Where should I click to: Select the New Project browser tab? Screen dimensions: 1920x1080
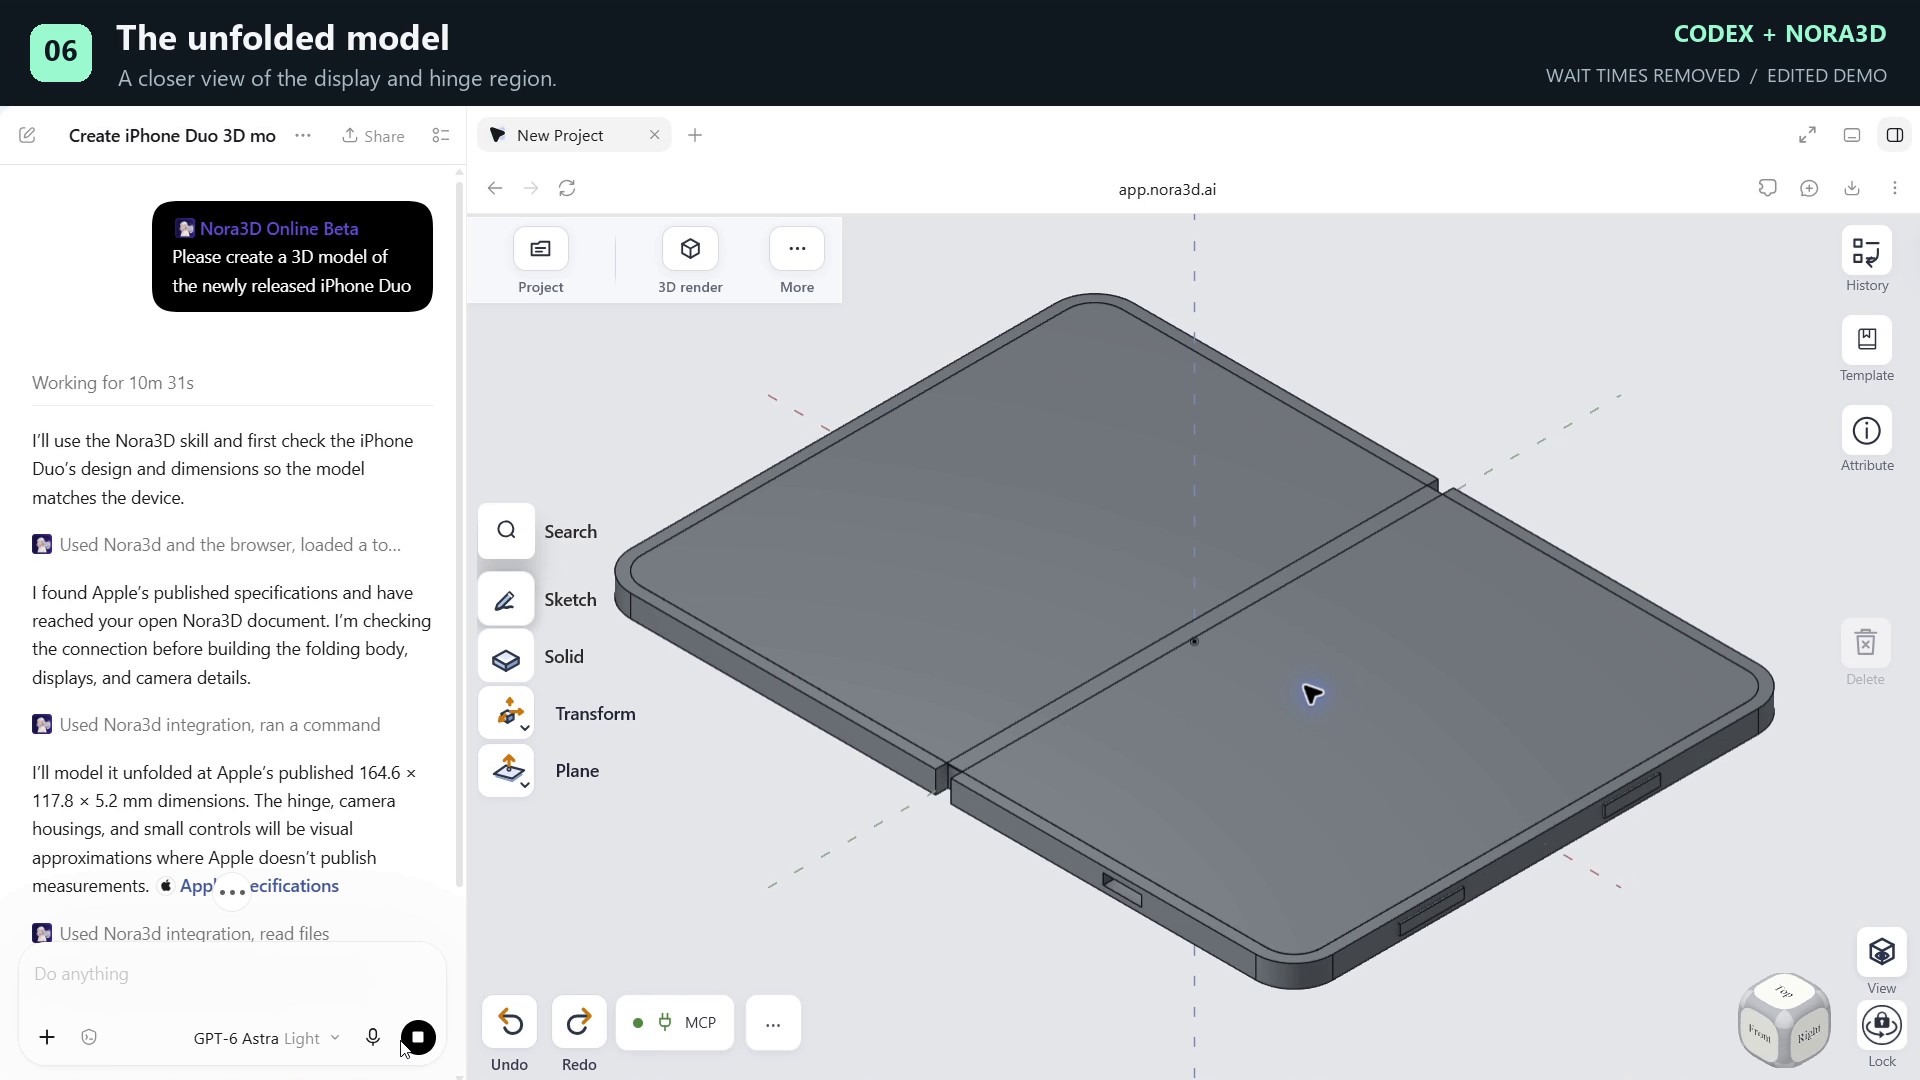[x=574, y=135]
